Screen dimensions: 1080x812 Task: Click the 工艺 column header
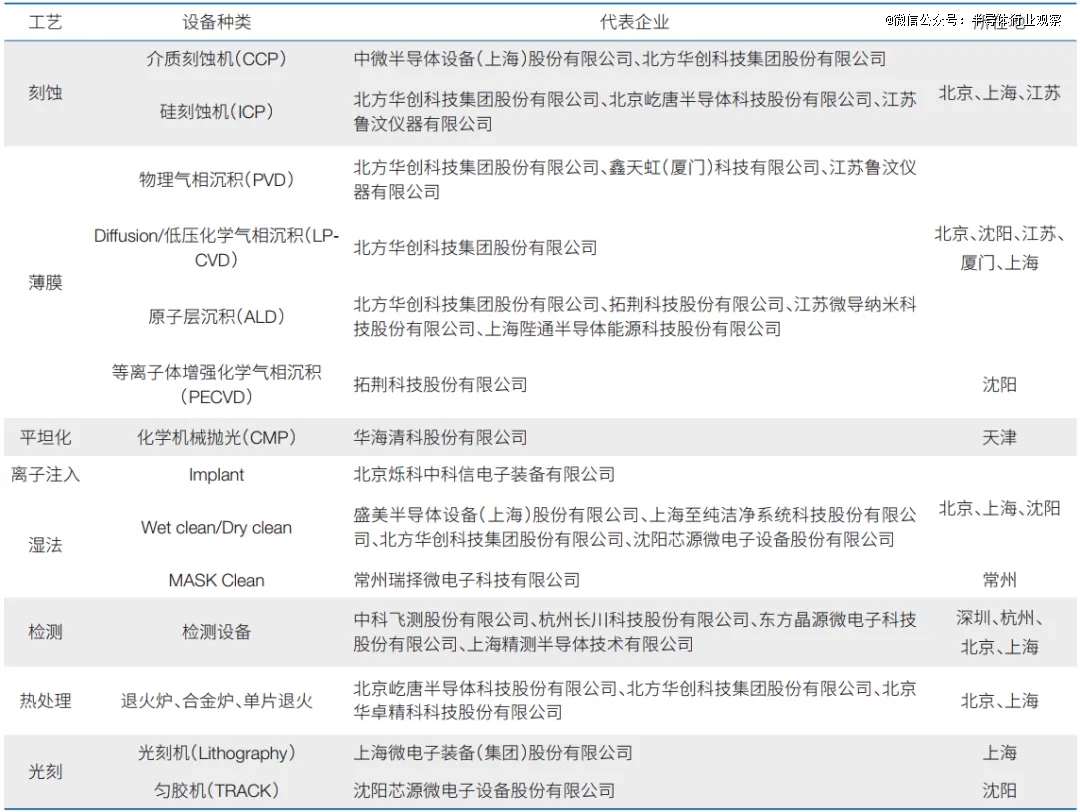[45, 22]
